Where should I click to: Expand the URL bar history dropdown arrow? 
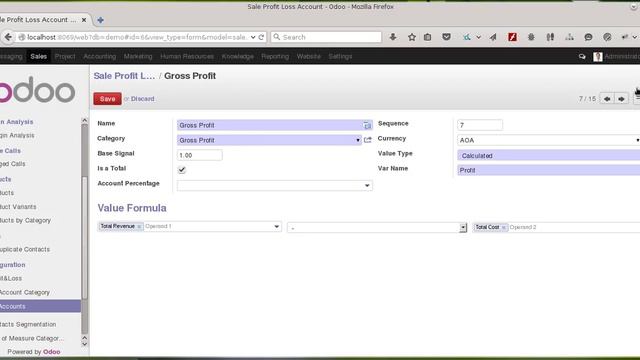[x=253, y=37]
